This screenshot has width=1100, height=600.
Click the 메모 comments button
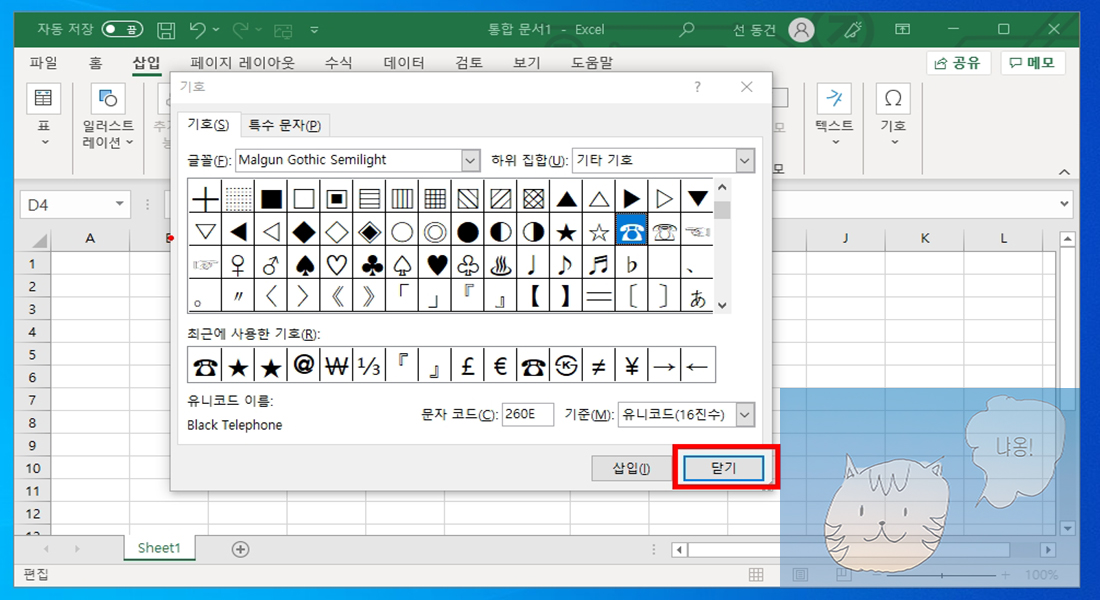pyautogui.click(x=1032, y=63)
